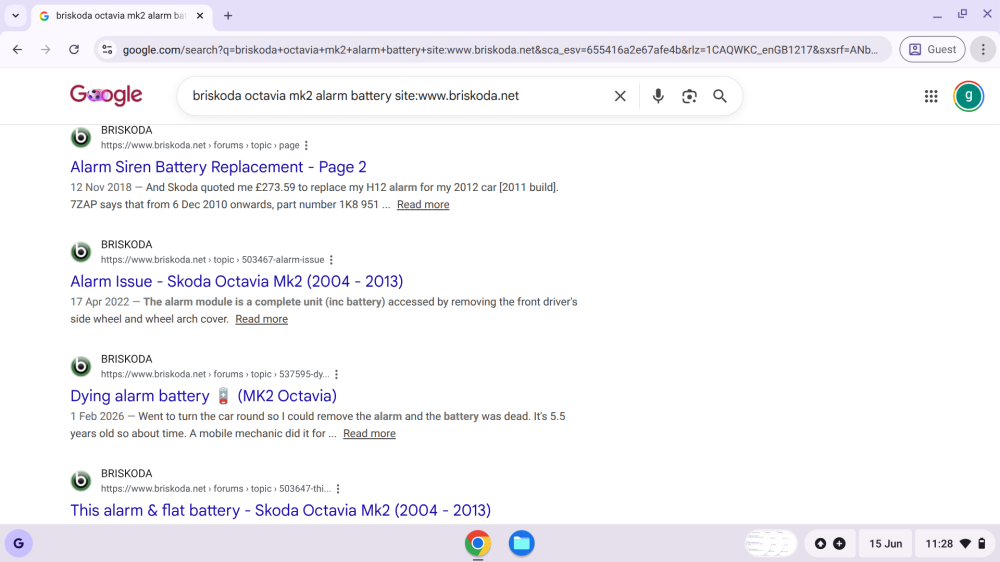Click URL briskoda.net › forums › topic › page
This screenshot has height=562, width=1000.
[x=200, y=145]
